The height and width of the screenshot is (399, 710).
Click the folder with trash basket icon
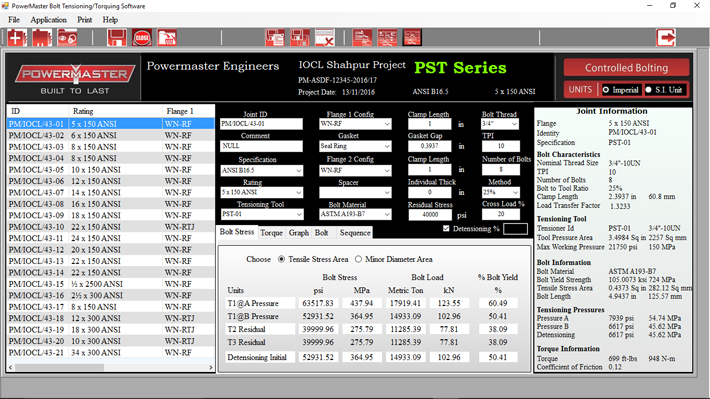(x=167, y=38)
